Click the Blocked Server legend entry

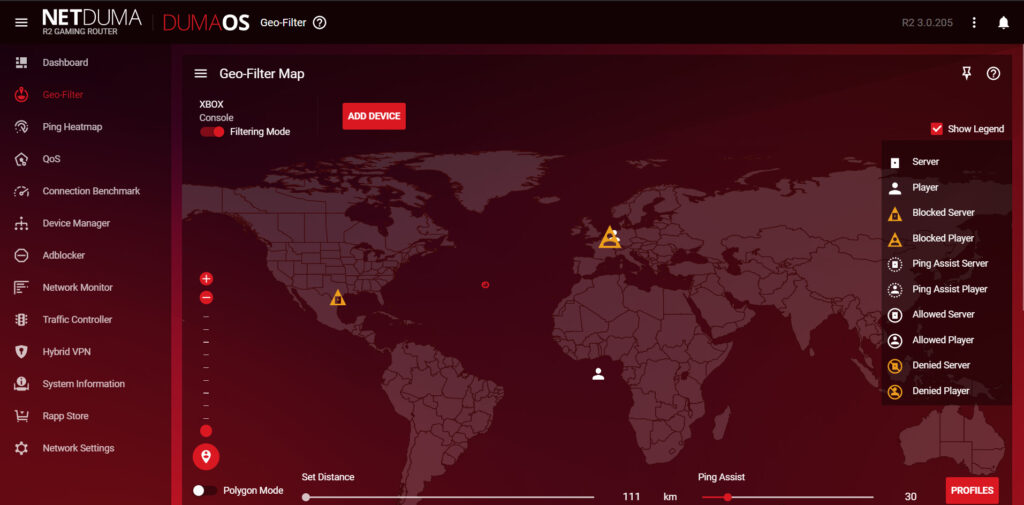click(944, 213)
